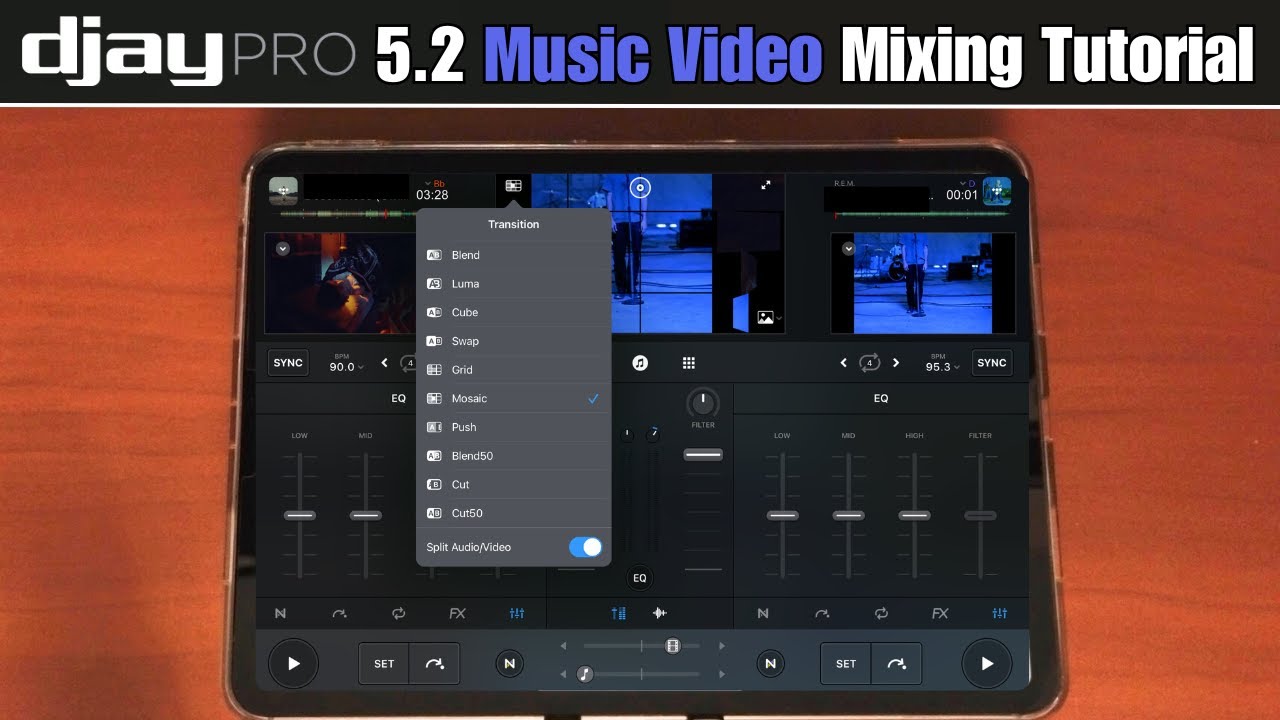Tap the center video target circle icon

[x=640, y=187]
